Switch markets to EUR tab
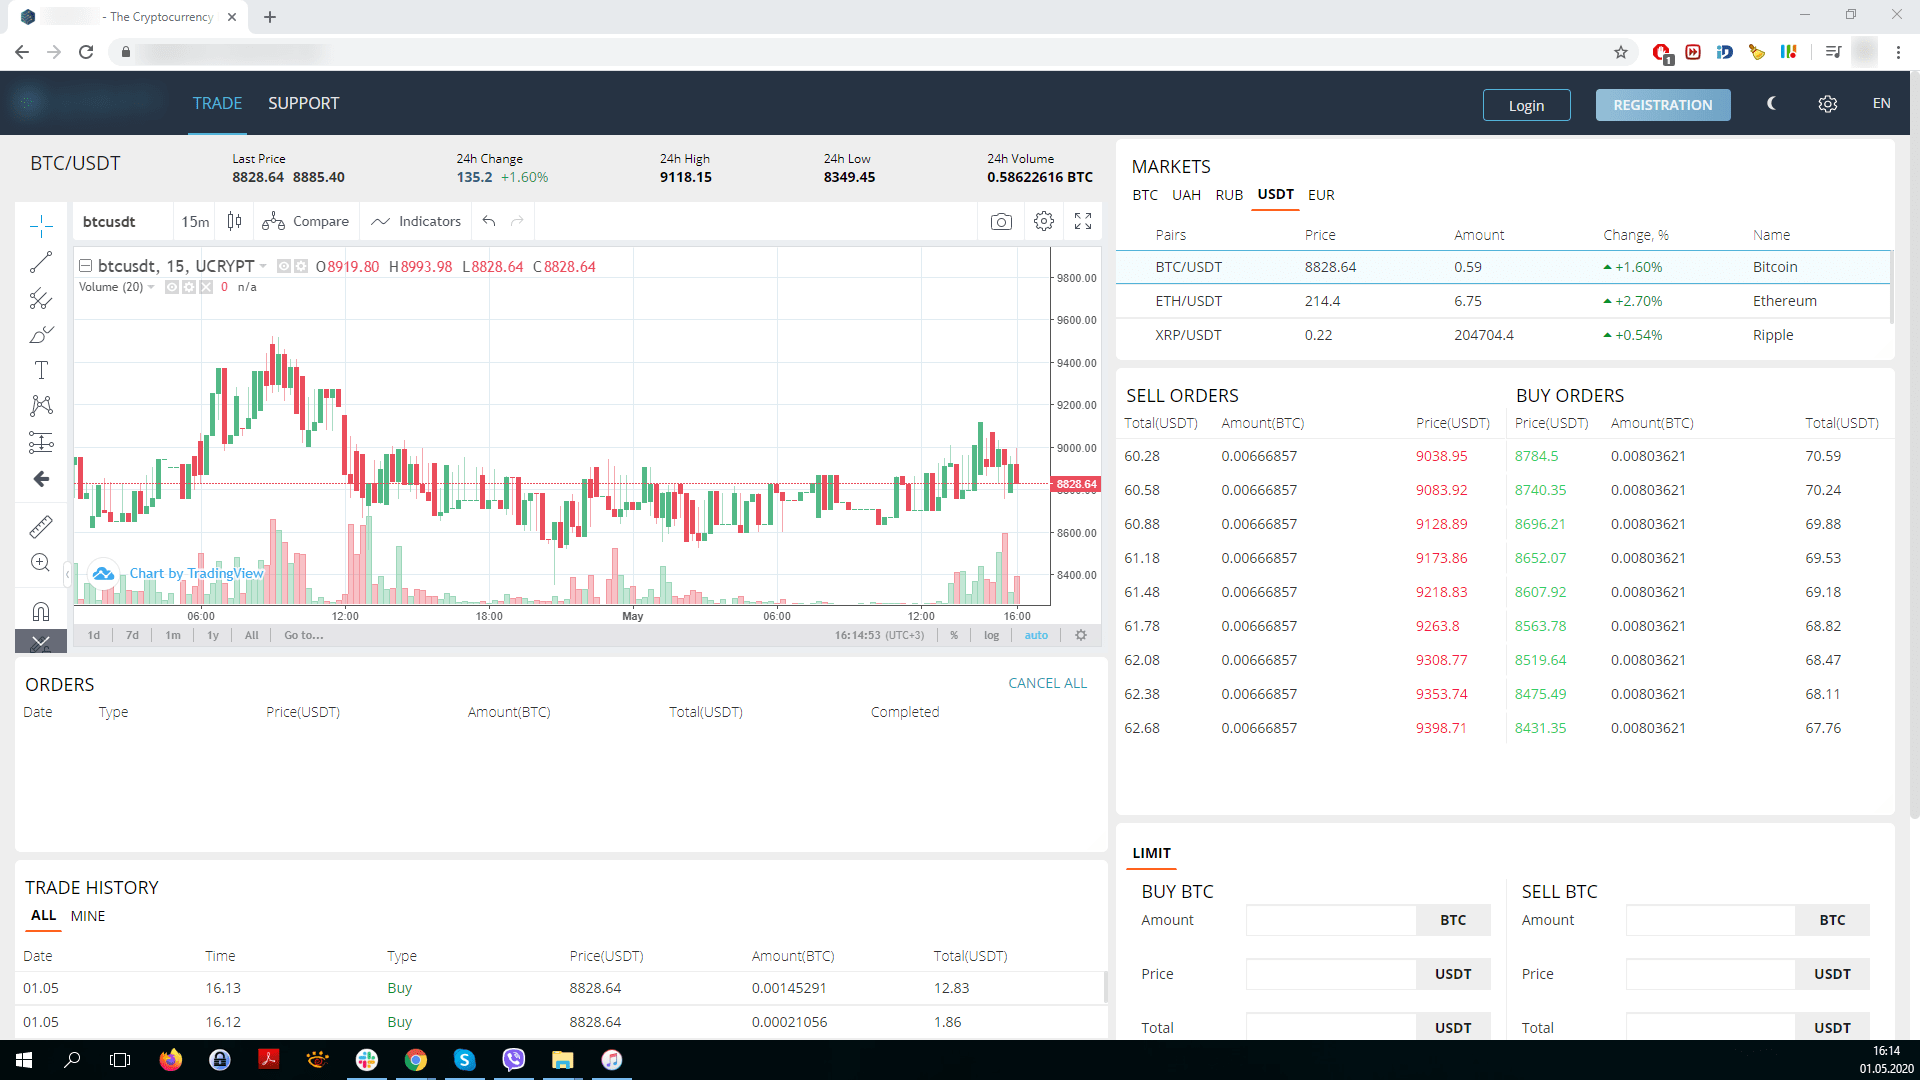The height and width of the screenshot is (1080, 1920). (x=1321, y=195)
